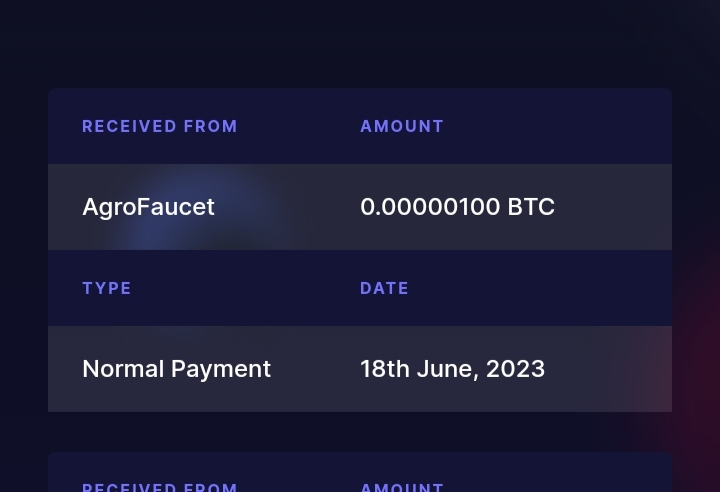Click the year 2023 in the date
This screenshot has height=492, width=720.
(x=515, y=369)
